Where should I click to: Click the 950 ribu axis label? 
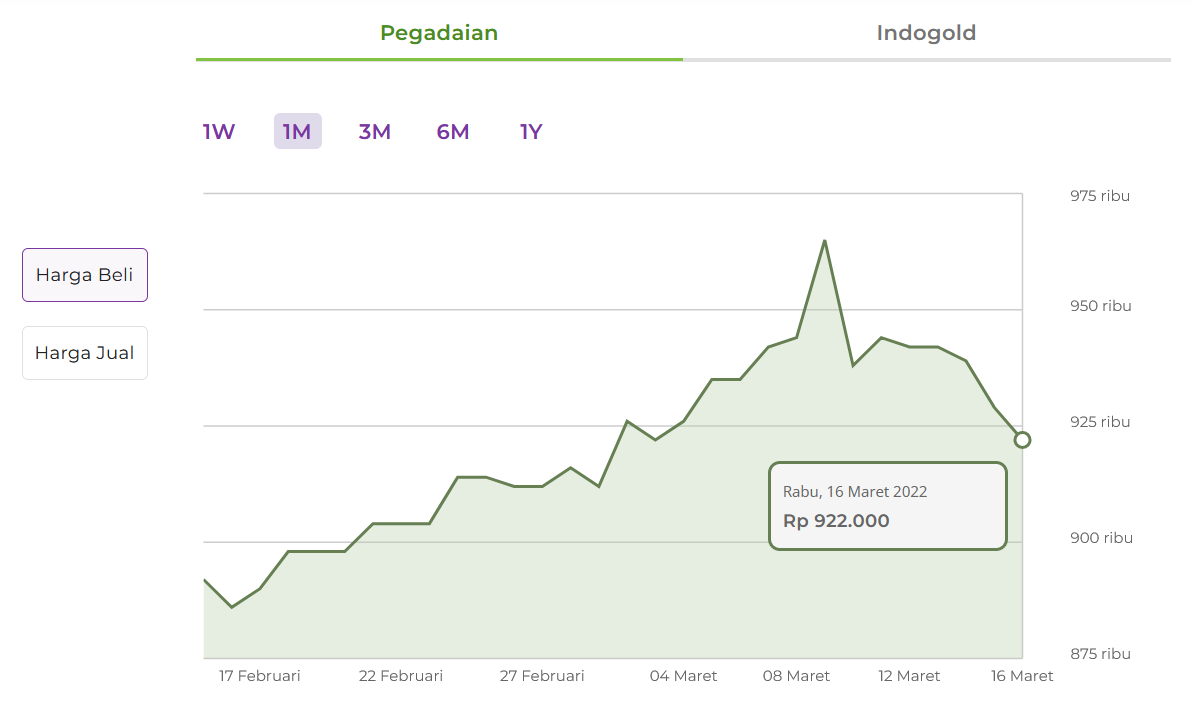(x=1101, y=306)
